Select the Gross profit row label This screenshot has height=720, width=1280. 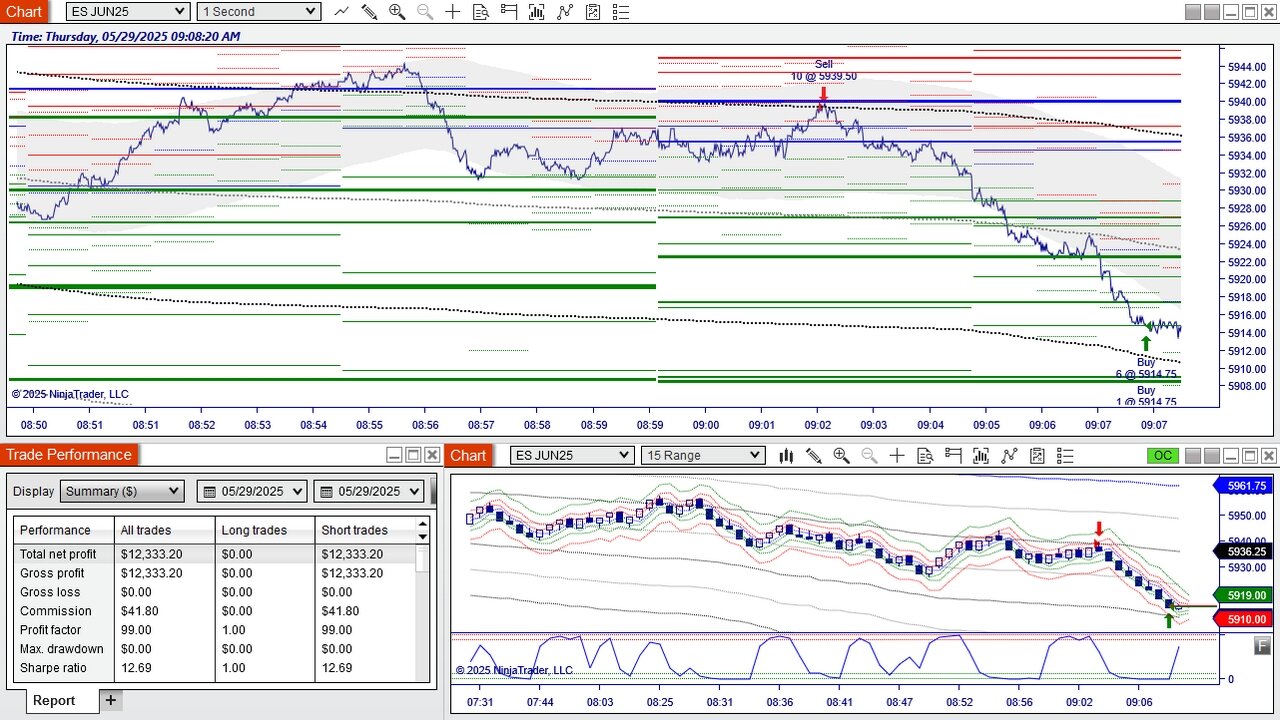[x=52, y=573]
